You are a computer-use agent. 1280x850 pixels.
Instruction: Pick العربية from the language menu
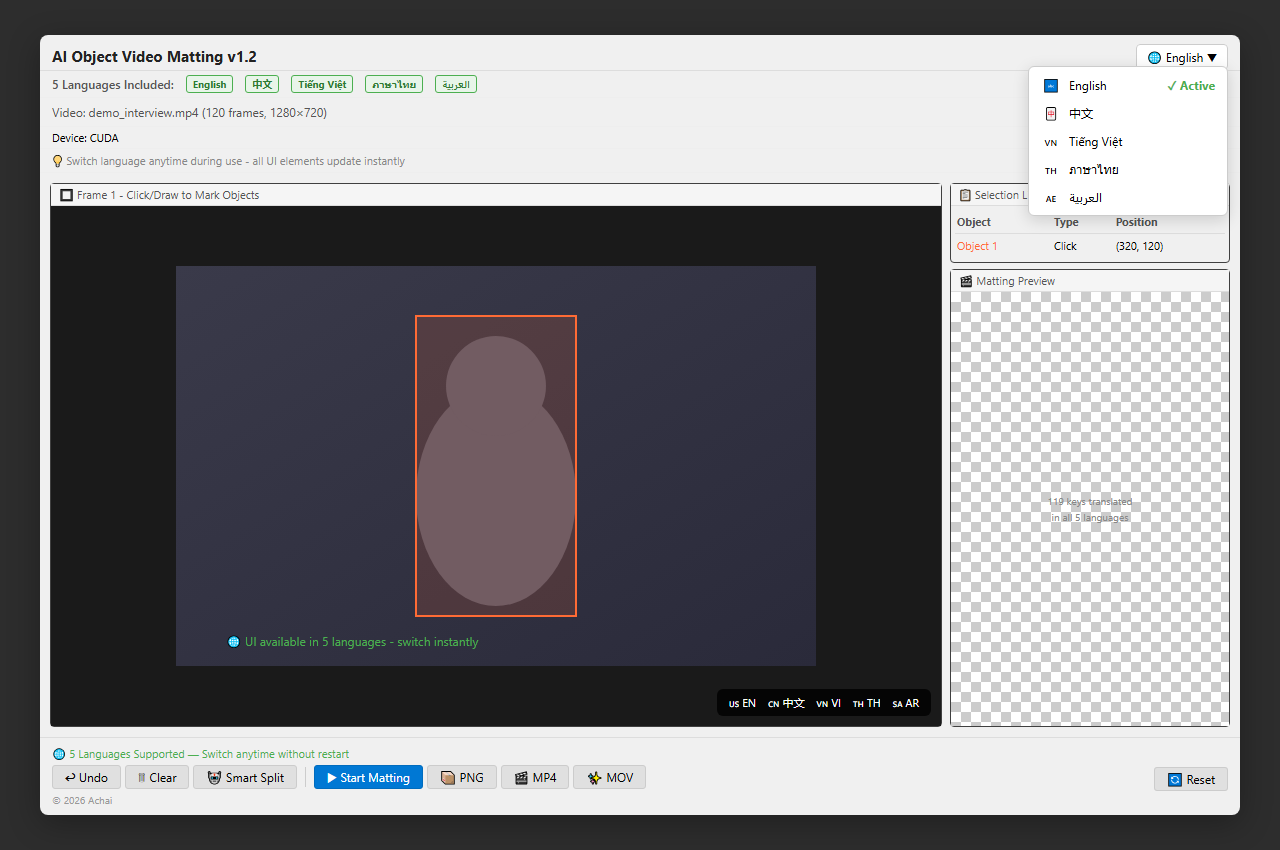click(1127, 198)
